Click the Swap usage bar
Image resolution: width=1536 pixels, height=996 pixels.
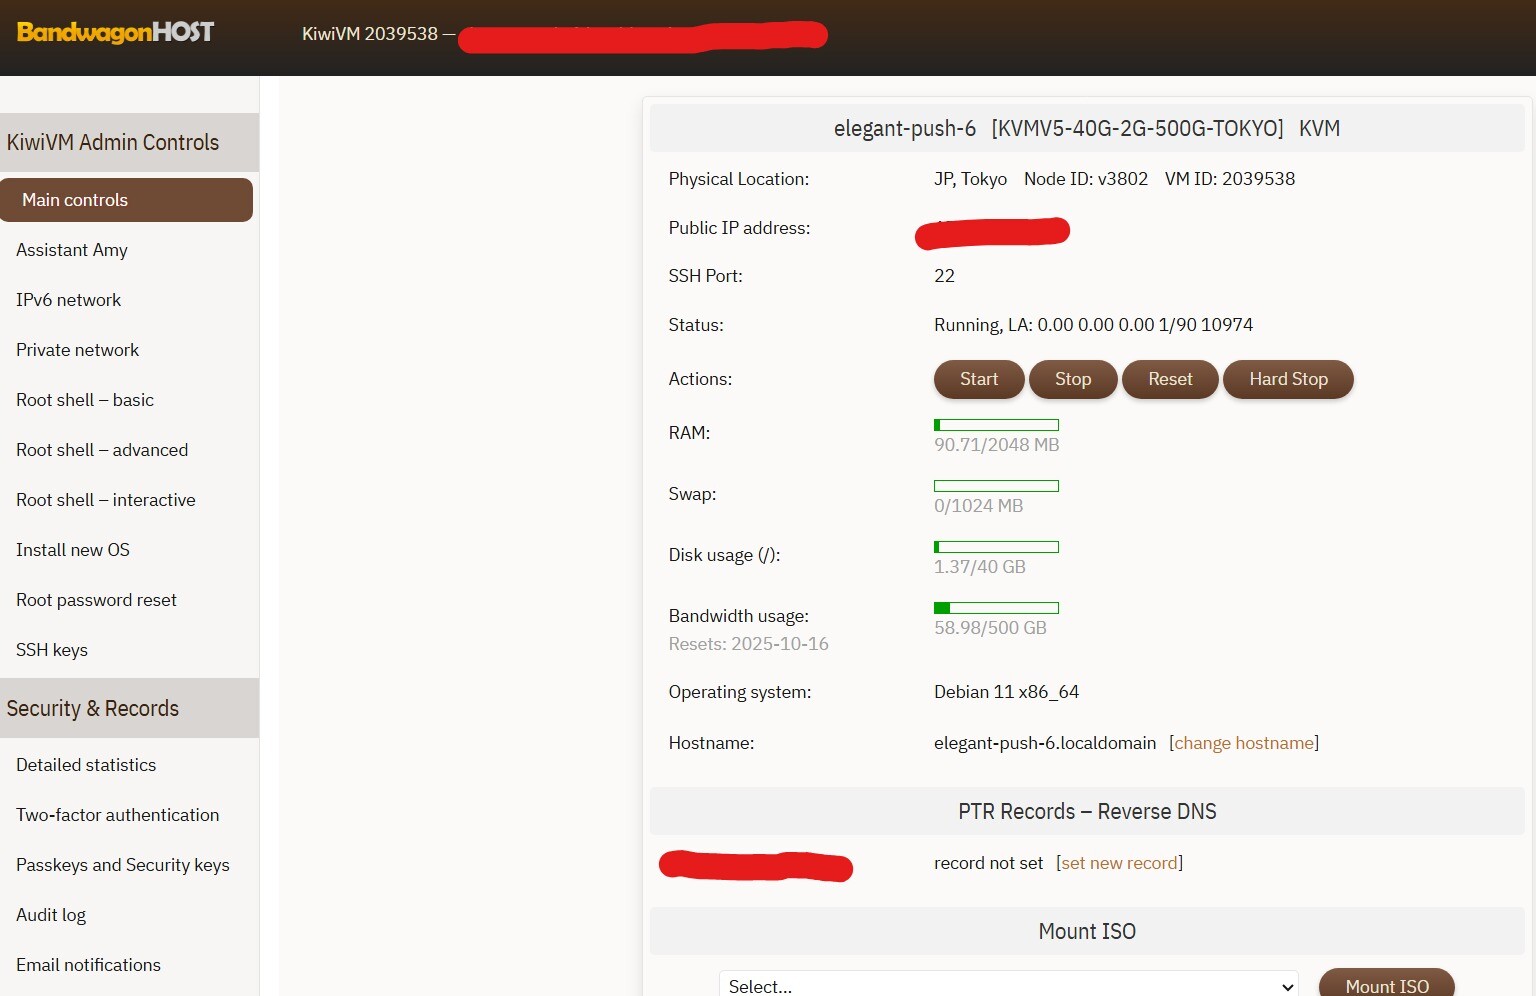click(x=996, y=486)
